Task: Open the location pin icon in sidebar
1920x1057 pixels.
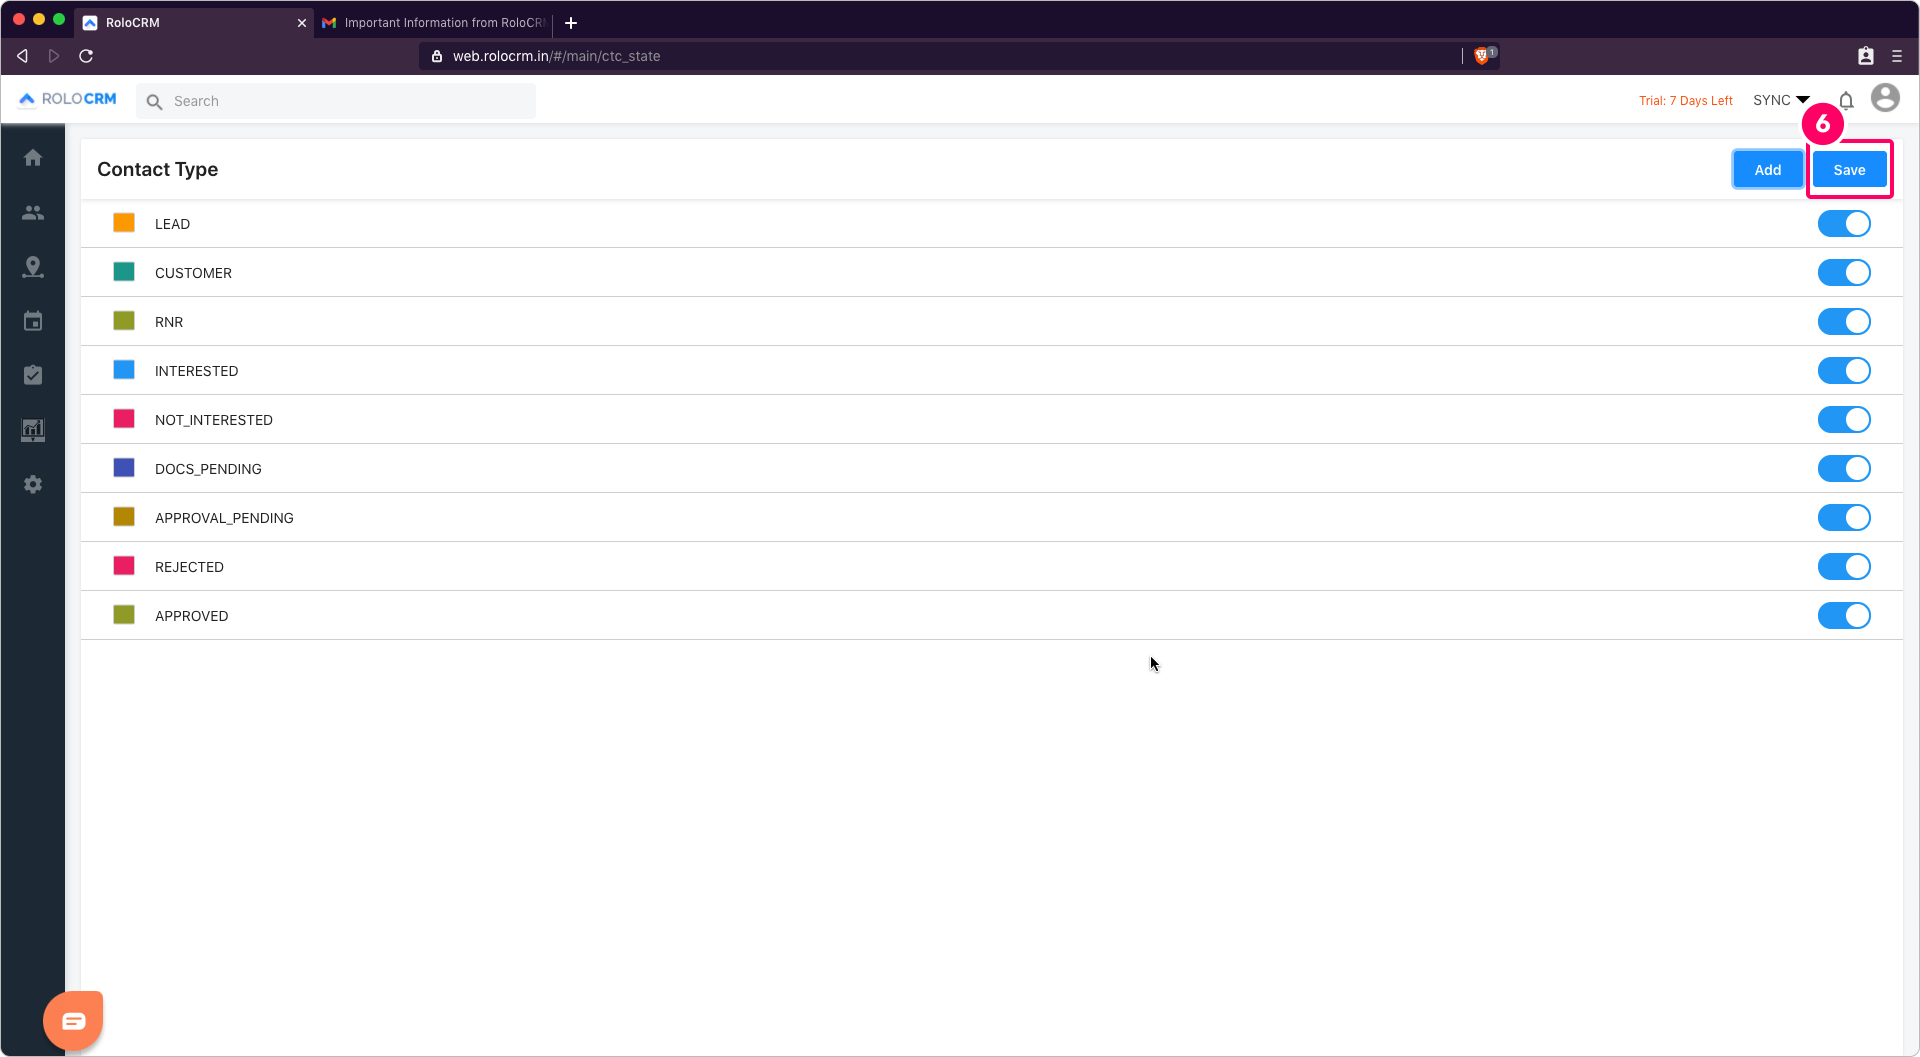Action: coord(33,267)
